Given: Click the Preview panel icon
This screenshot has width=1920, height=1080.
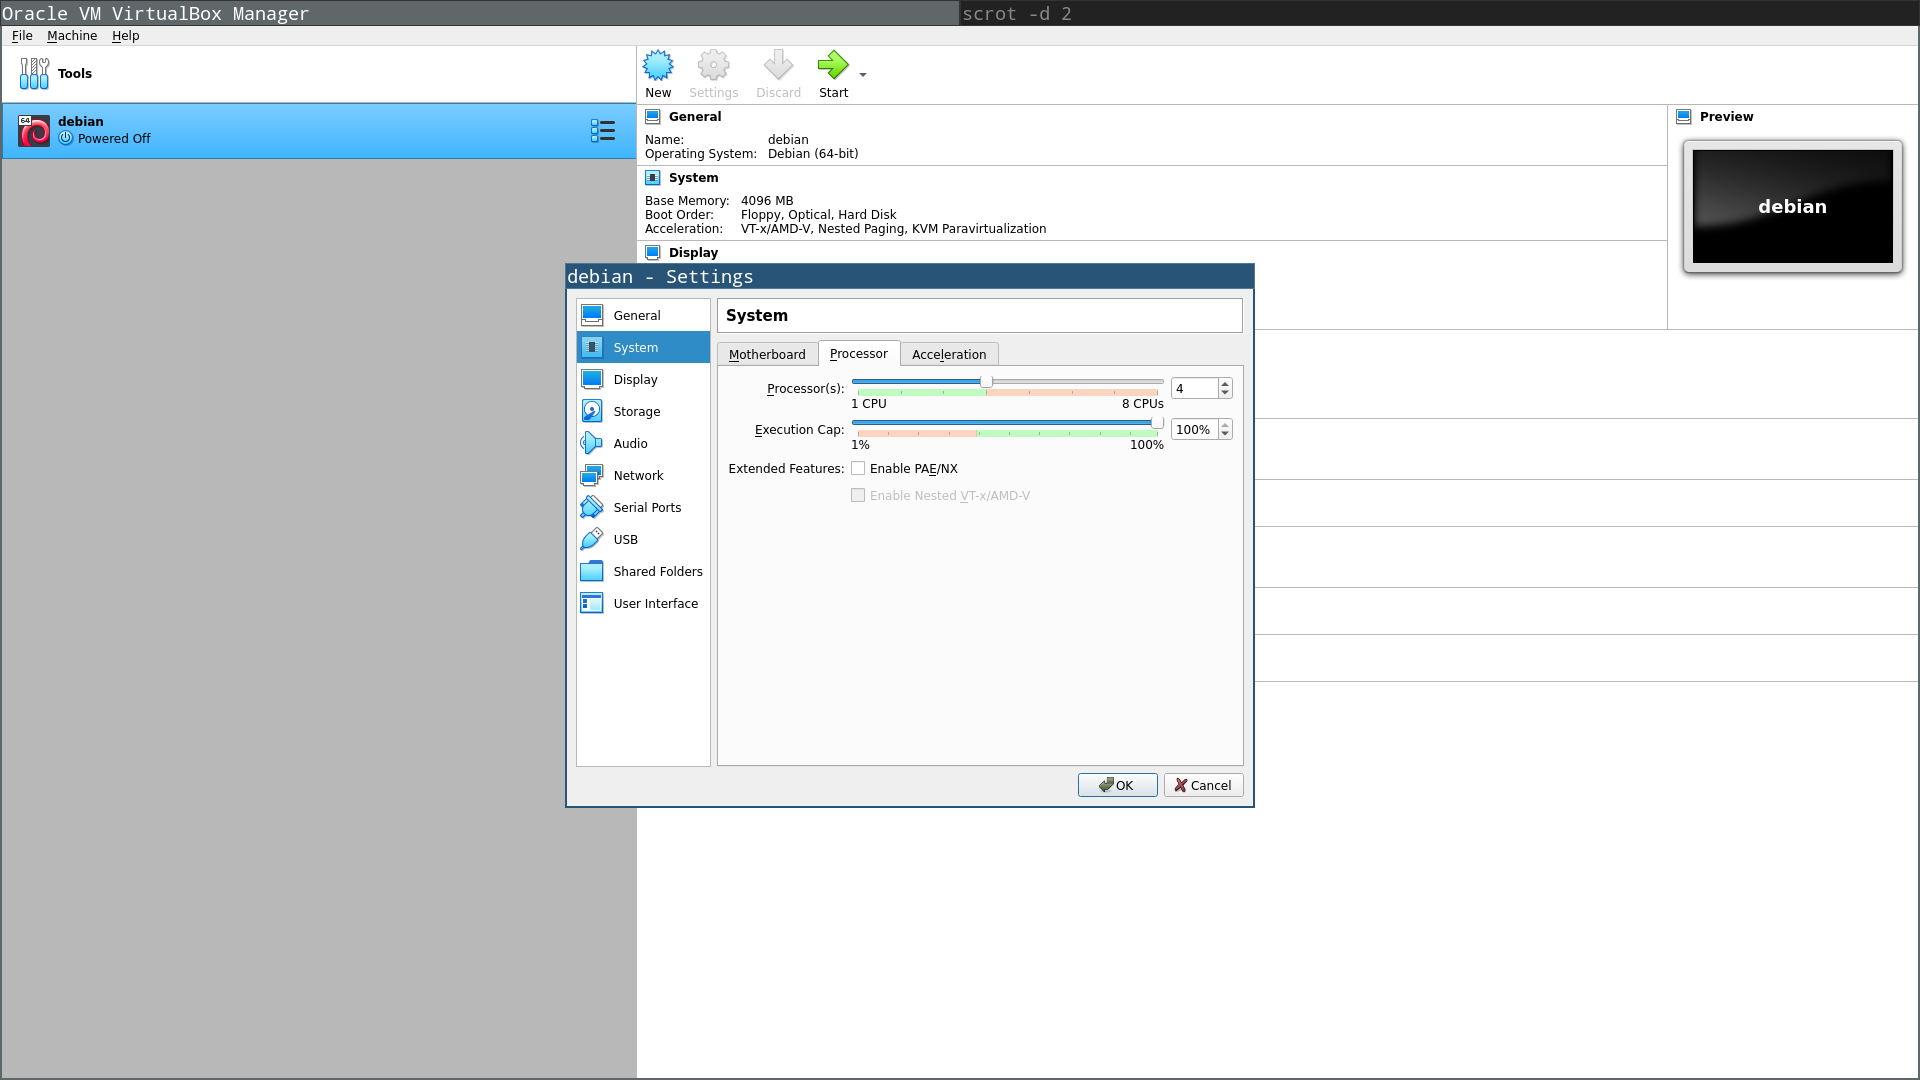Looking at the screenshot, I should tap(1684, 117).
